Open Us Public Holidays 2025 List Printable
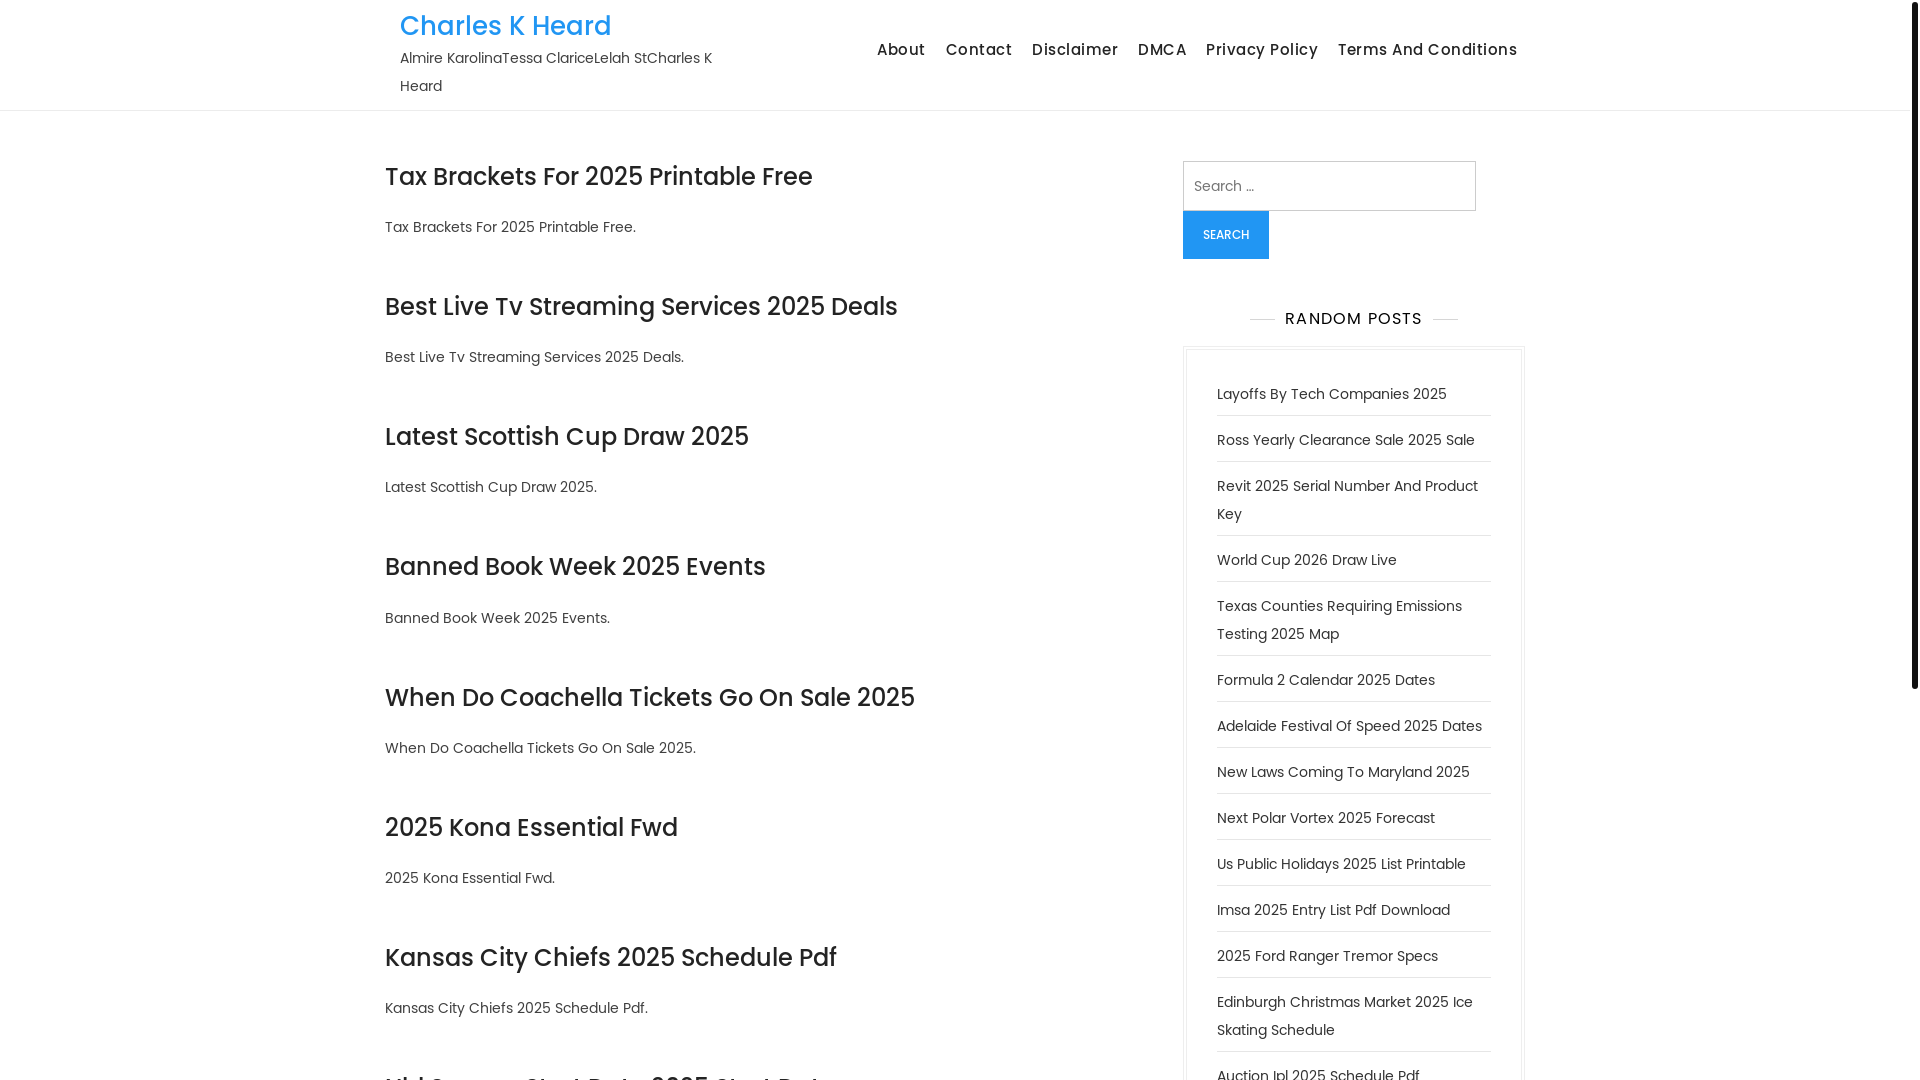The width and height of the screenshot is (1920, 1080). pyautogui.click(x=1341, y=864)
